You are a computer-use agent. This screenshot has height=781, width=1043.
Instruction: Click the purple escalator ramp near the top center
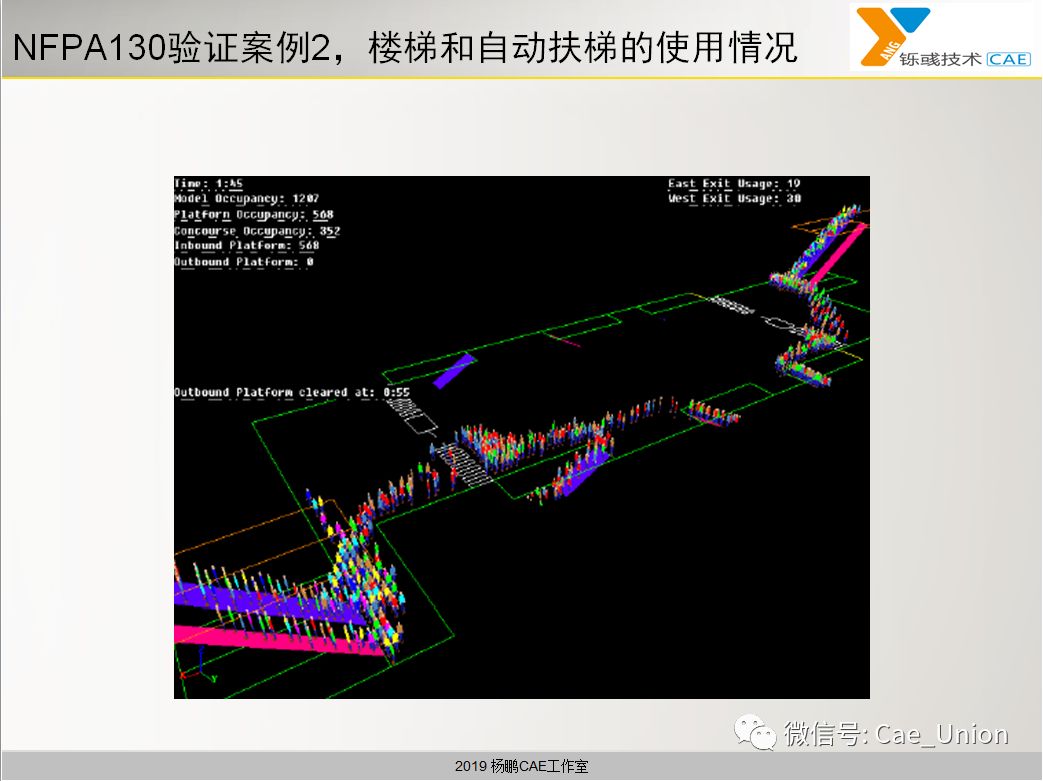click(454, 371)
